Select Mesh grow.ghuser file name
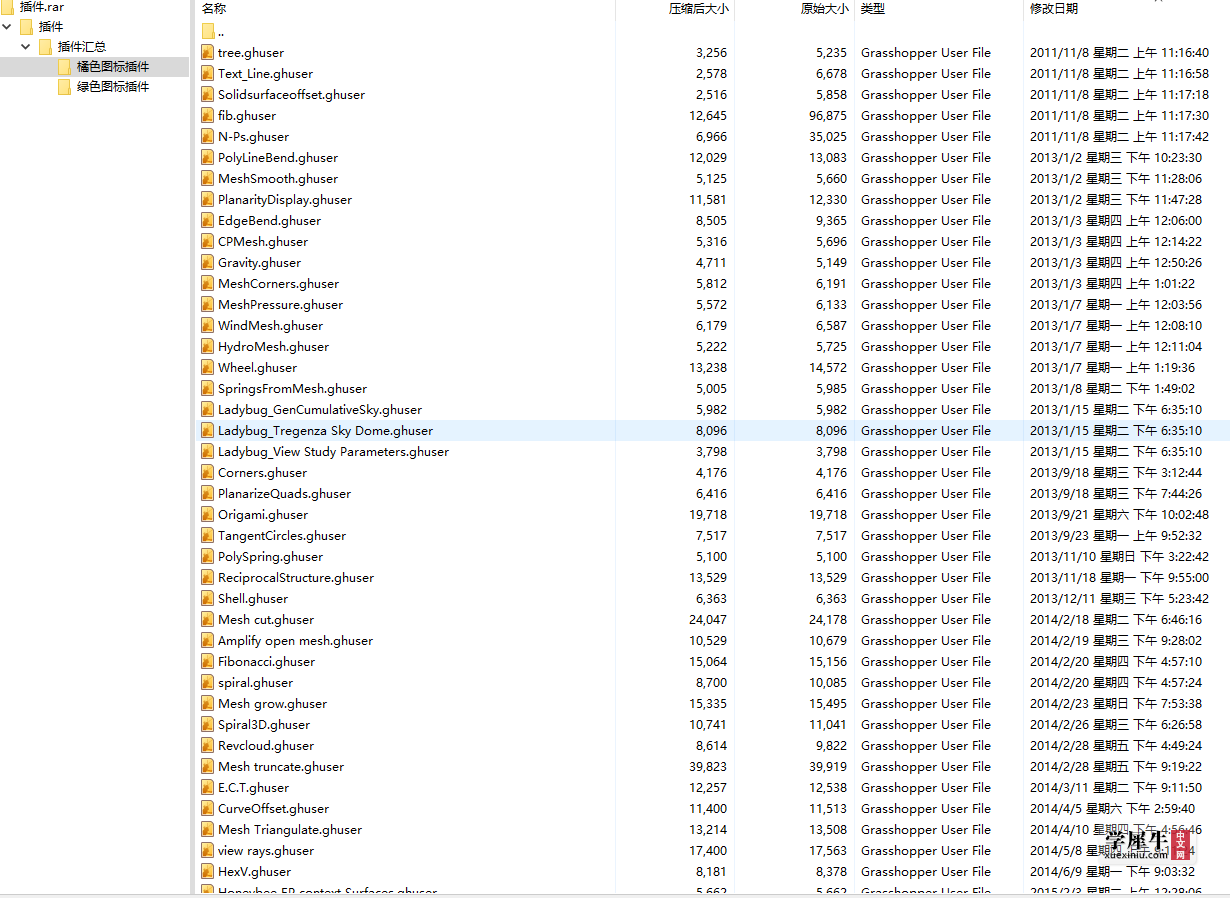Screen dimensions: 1230x898 [x=272, y=703]
